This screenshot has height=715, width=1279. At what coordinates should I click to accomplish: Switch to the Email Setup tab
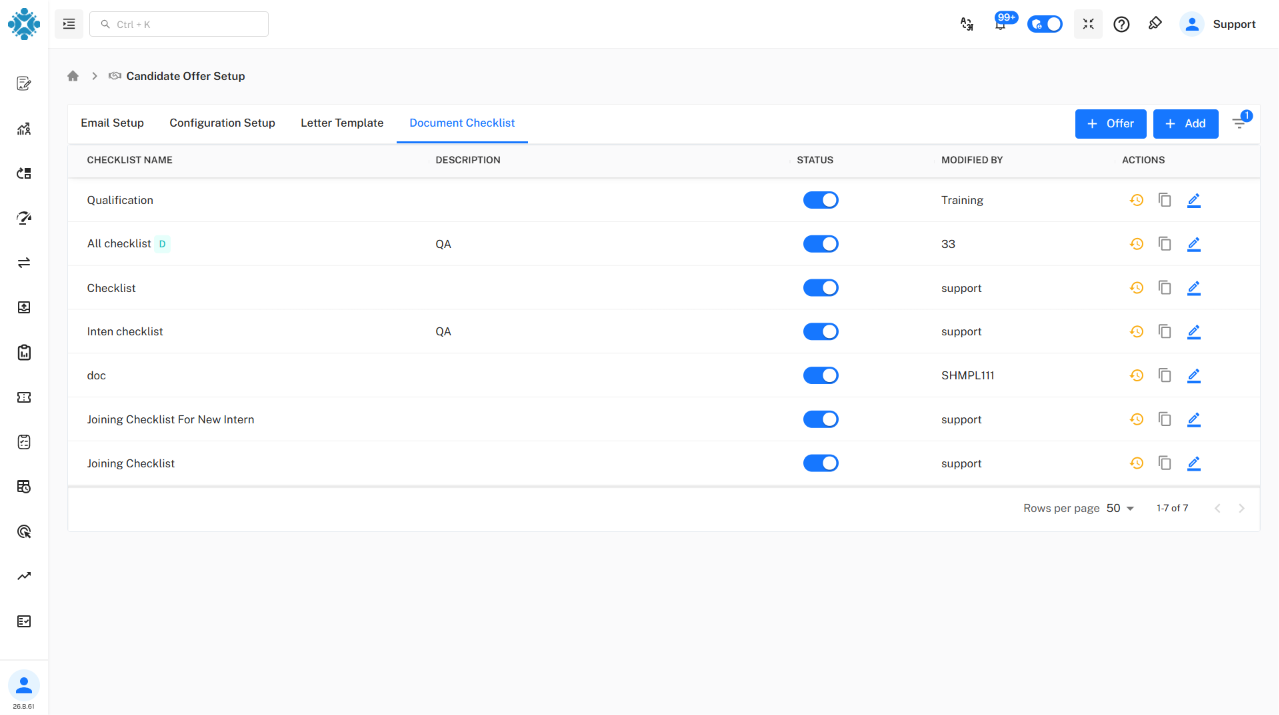(112, 123)
